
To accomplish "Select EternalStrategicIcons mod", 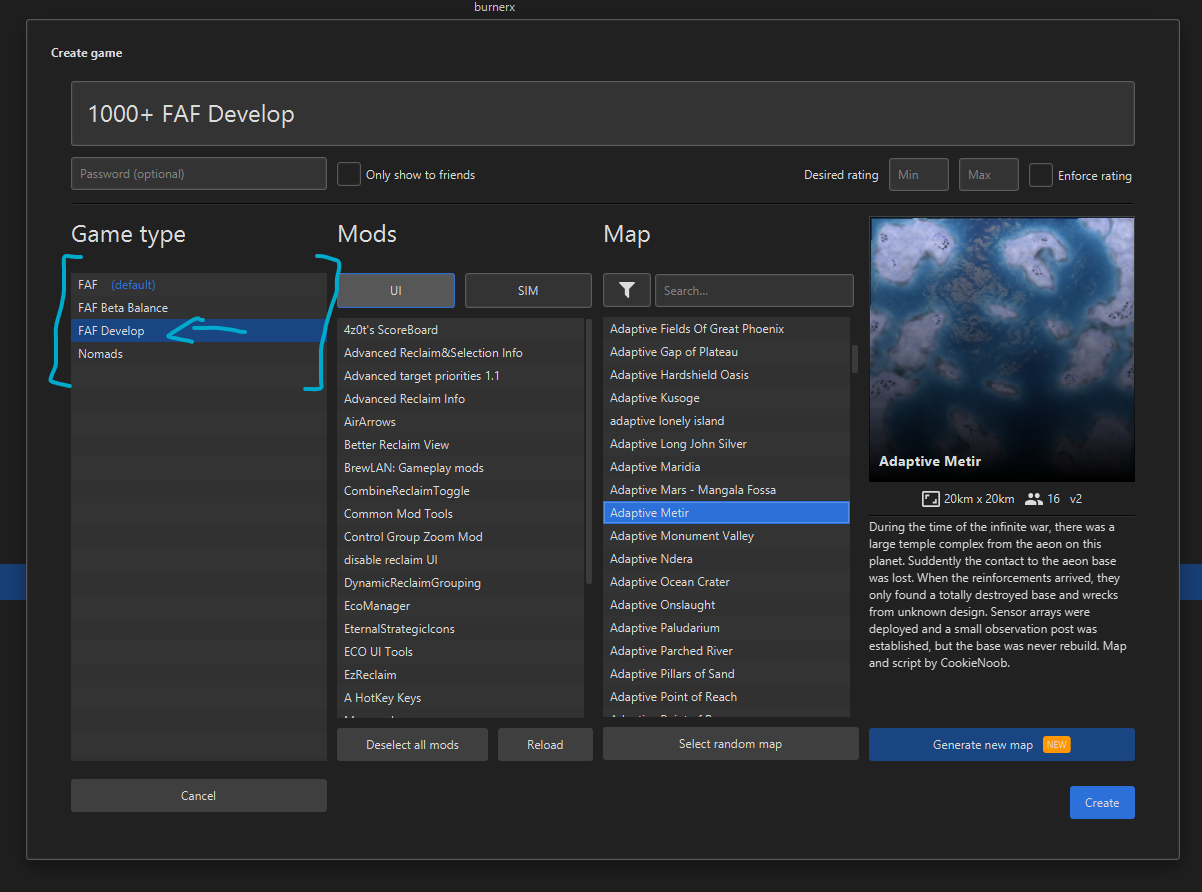I will (460, 629).
